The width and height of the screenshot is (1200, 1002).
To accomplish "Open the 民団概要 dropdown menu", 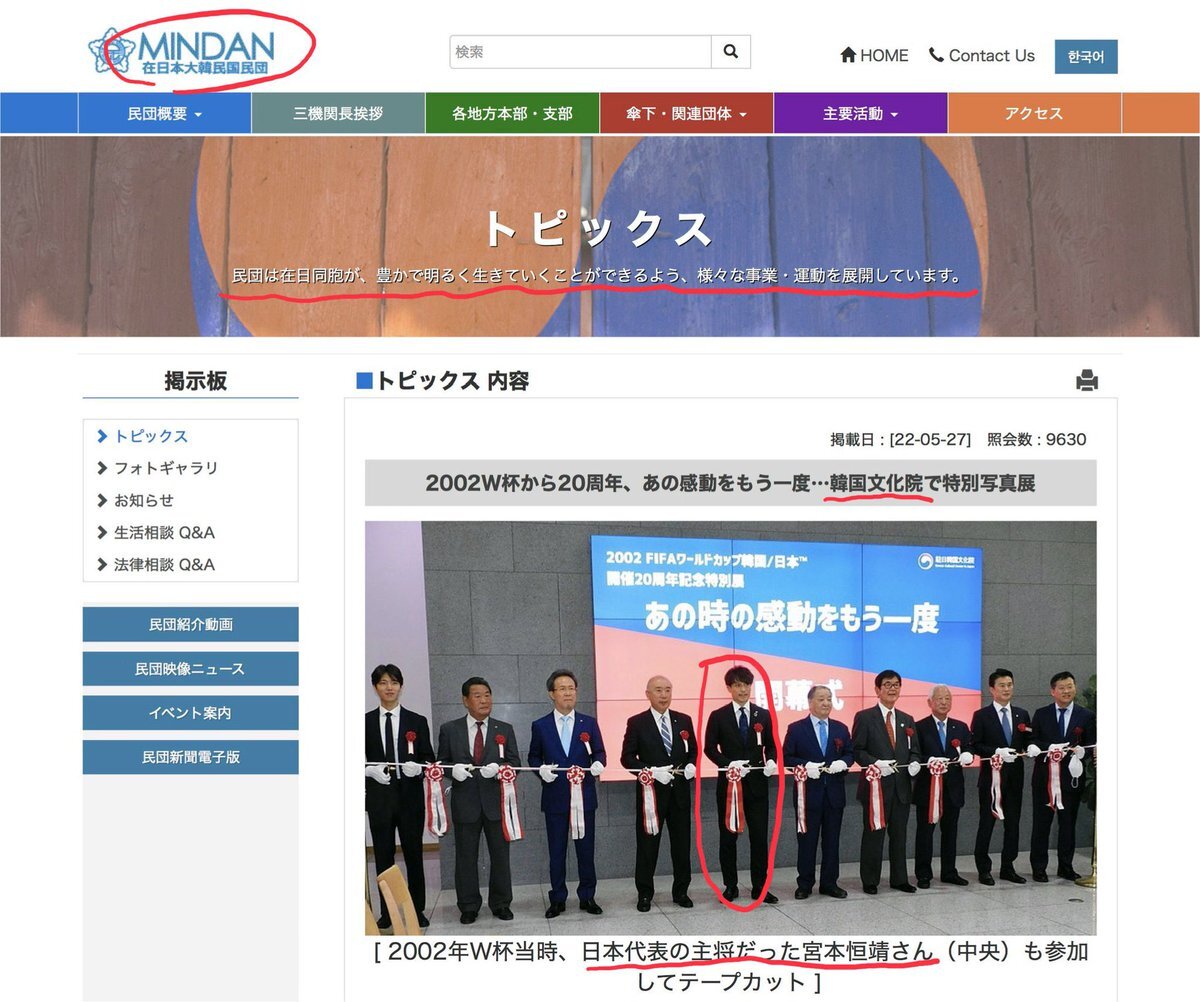I will pos(165,113).
